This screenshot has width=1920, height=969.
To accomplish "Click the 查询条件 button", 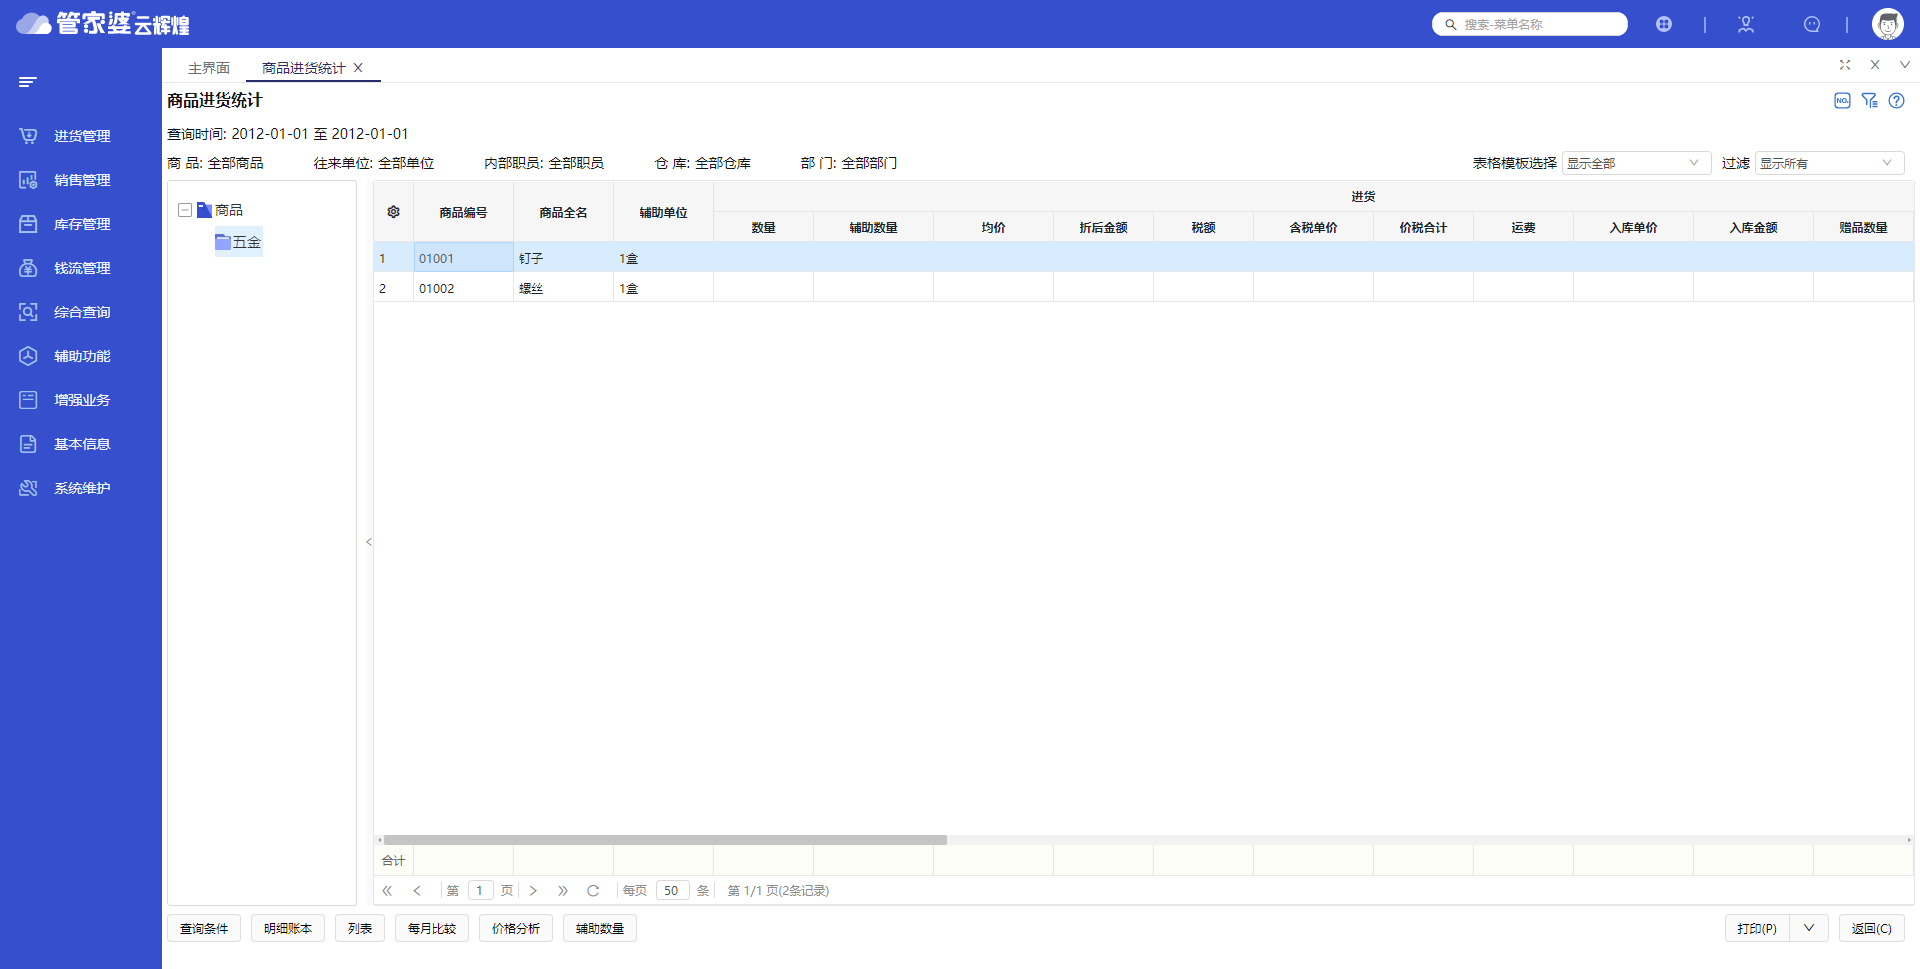I will pos(204,929).
